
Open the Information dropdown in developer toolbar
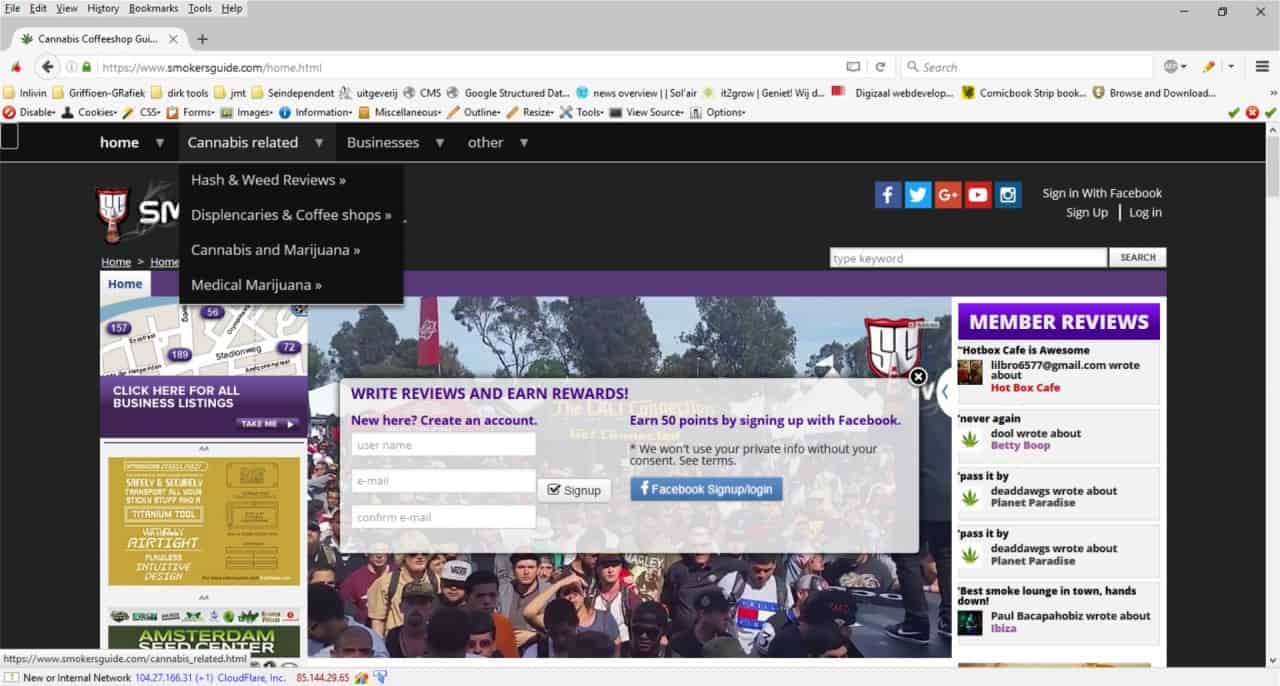[315, 113]
